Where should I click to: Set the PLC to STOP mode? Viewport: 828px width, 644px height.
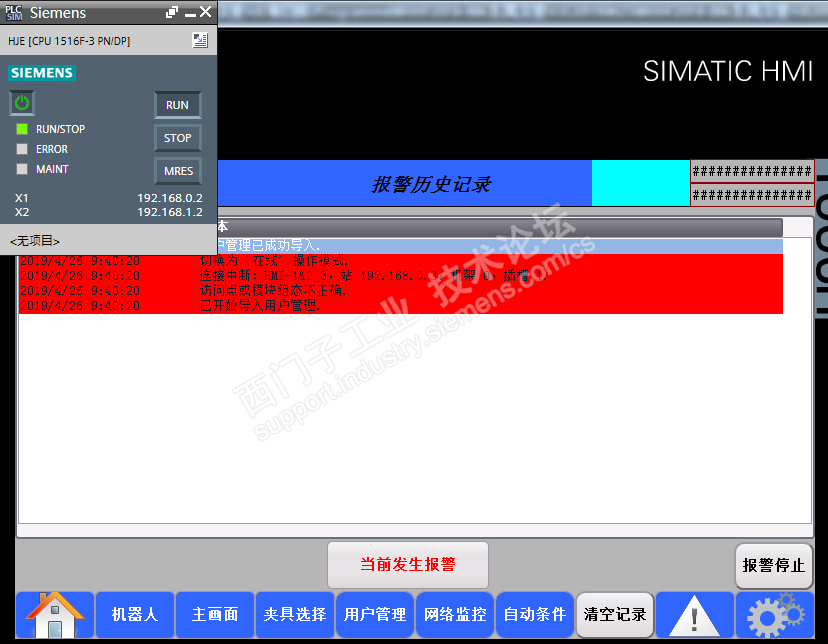tap(177, 138)
